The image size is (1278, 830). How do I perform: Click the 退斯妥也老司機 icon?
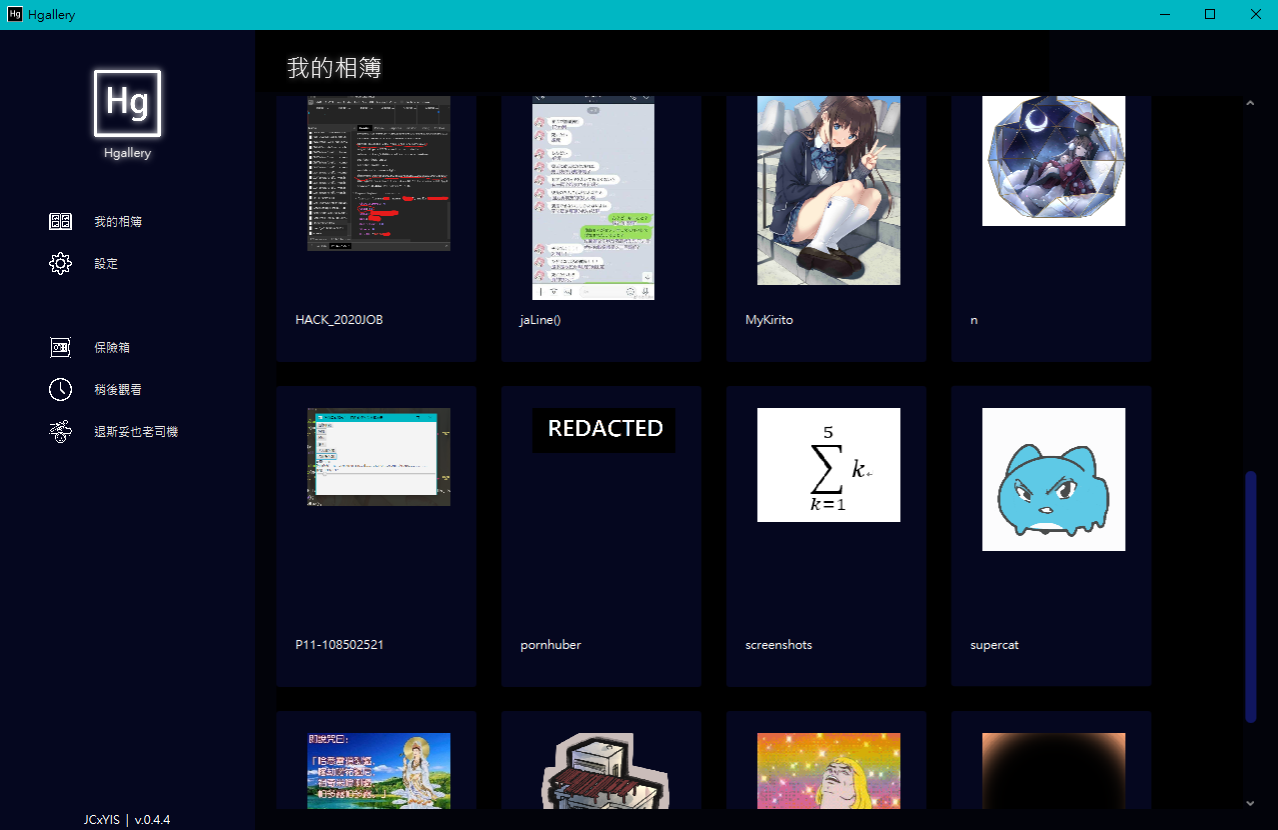click(x=60, y=432)
